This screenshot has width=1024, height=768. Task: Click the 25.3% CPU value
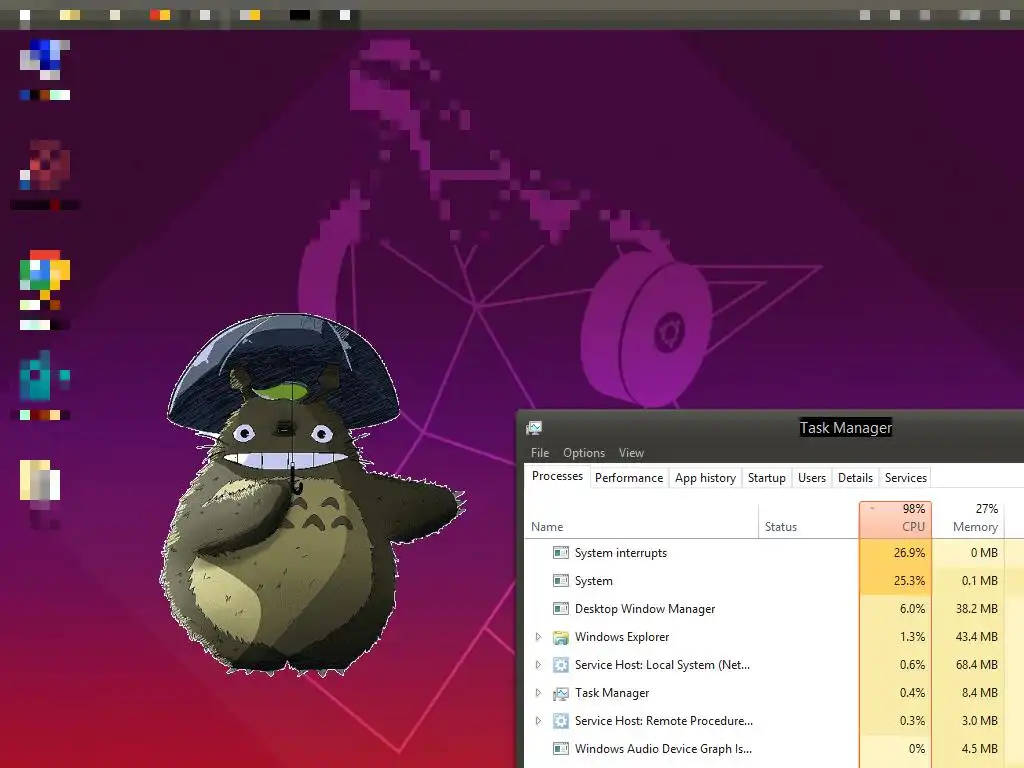tap(909, 581)
